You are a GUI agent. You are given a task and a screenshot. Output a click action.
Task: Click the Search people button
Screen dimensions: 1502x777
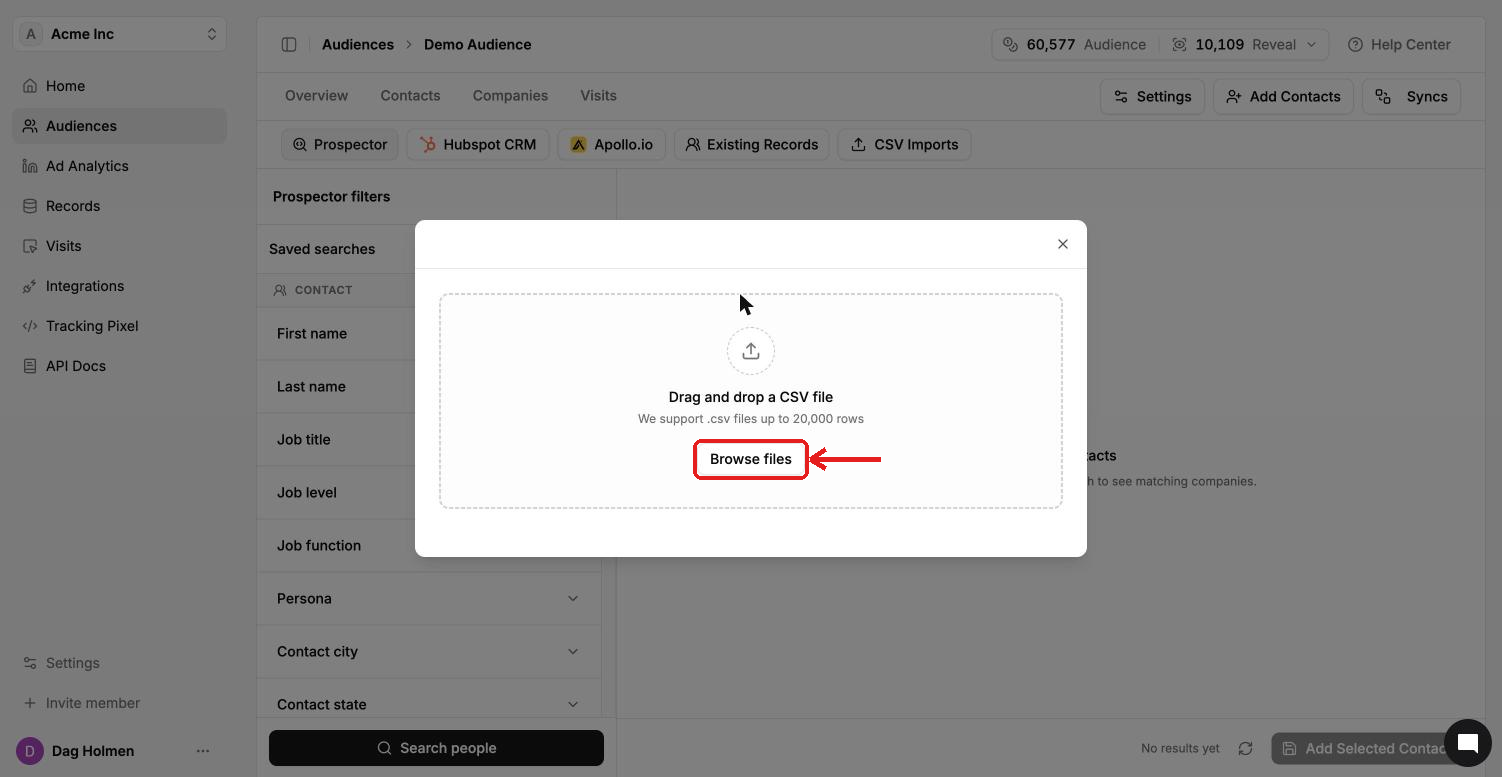tap(436, 748)
